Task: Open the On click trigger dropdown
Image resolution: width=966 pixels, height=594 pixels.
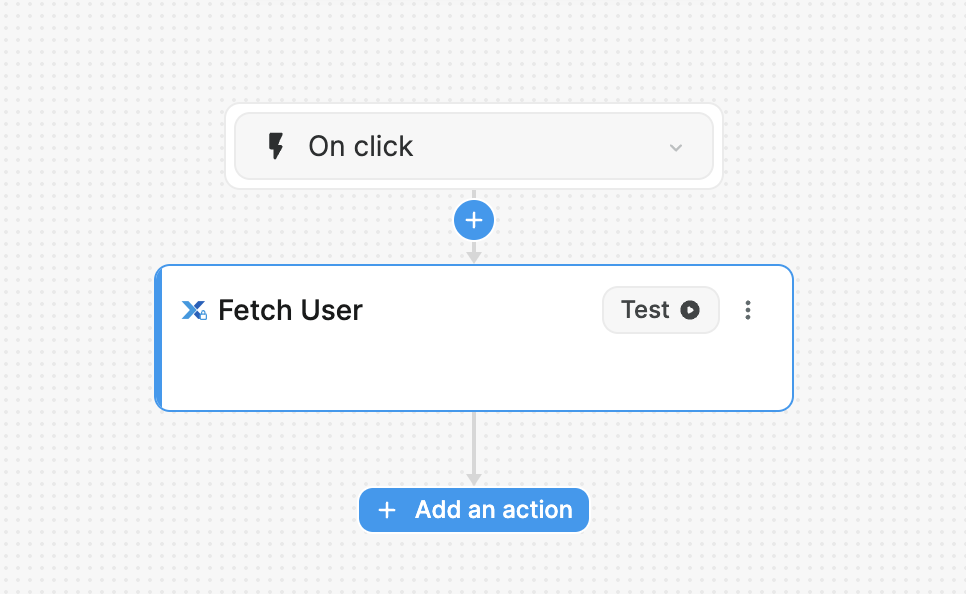Action: click(x=474, y=147)
